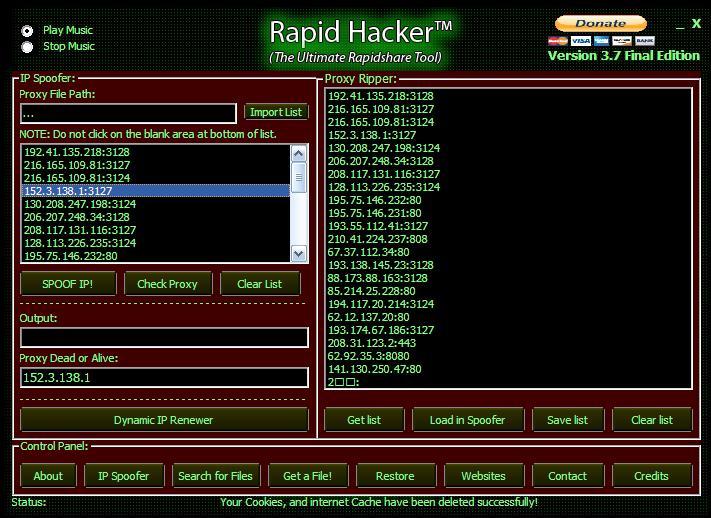711x518 pixels.
Task: Minimize the Rapid Hacker window
Action: [x=679, y=26]
